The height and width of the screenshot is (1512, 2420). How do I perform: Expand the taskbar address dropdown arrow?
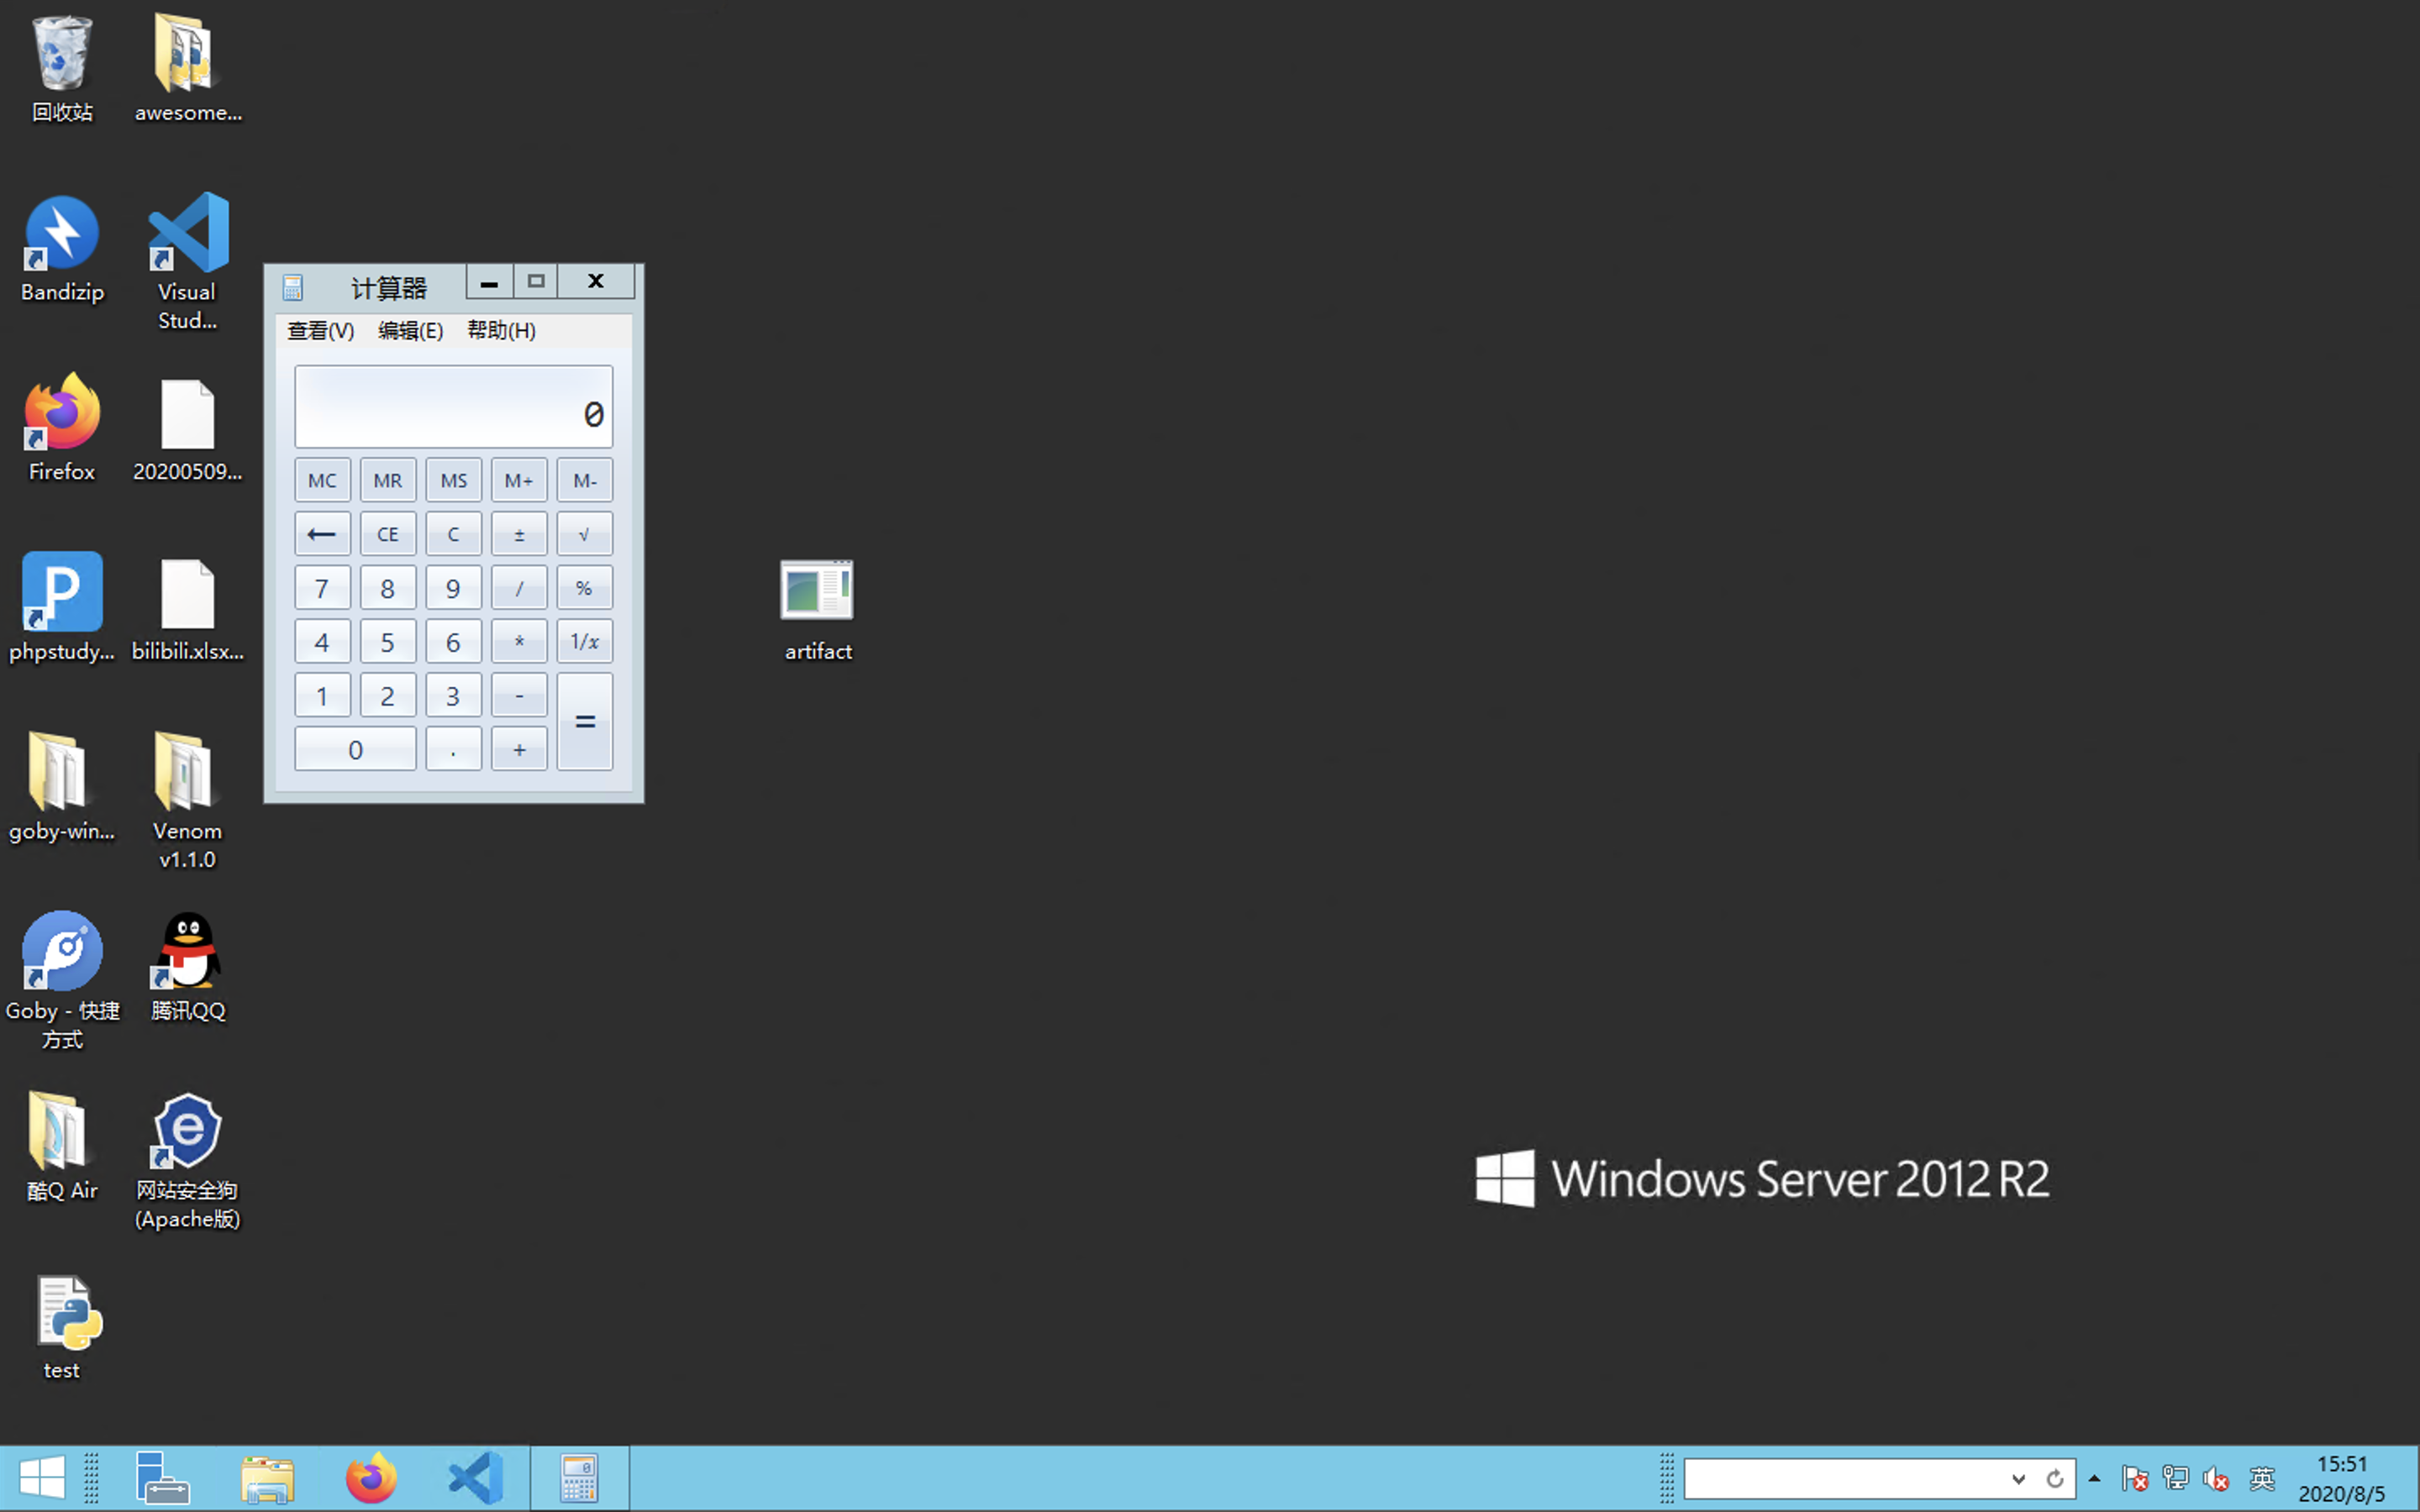2018,1479
